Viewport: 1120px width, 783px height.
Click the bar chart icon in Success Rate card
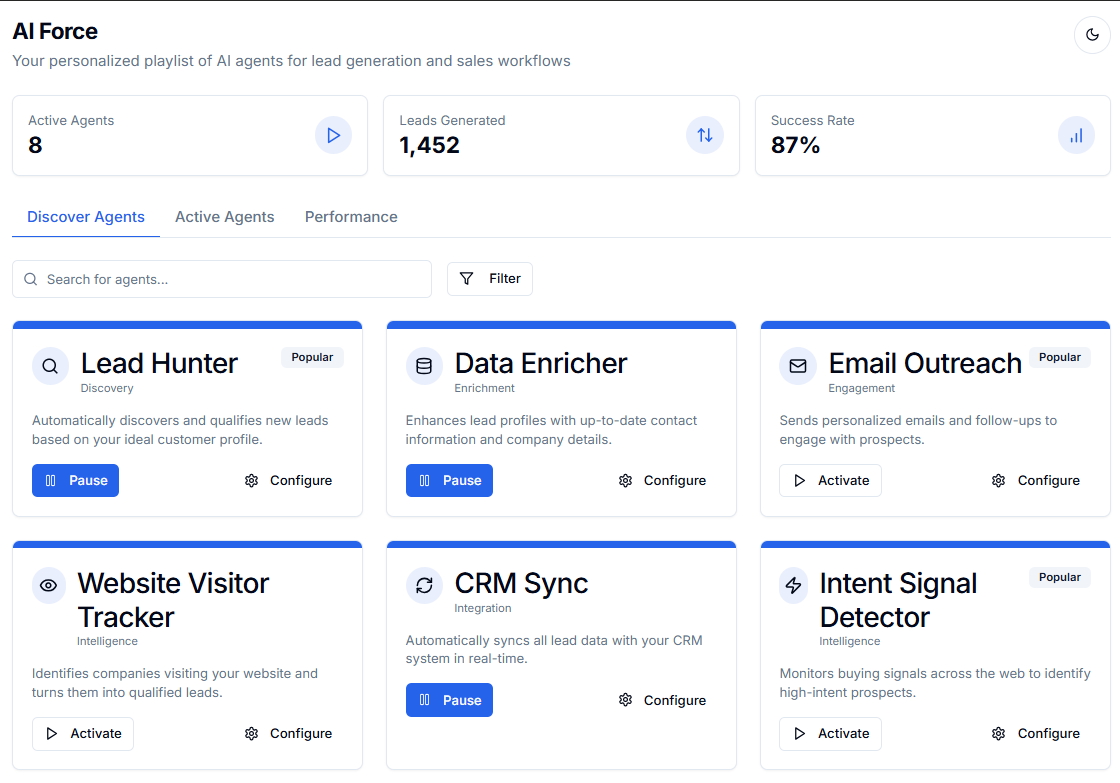[x=1076, y=135]
